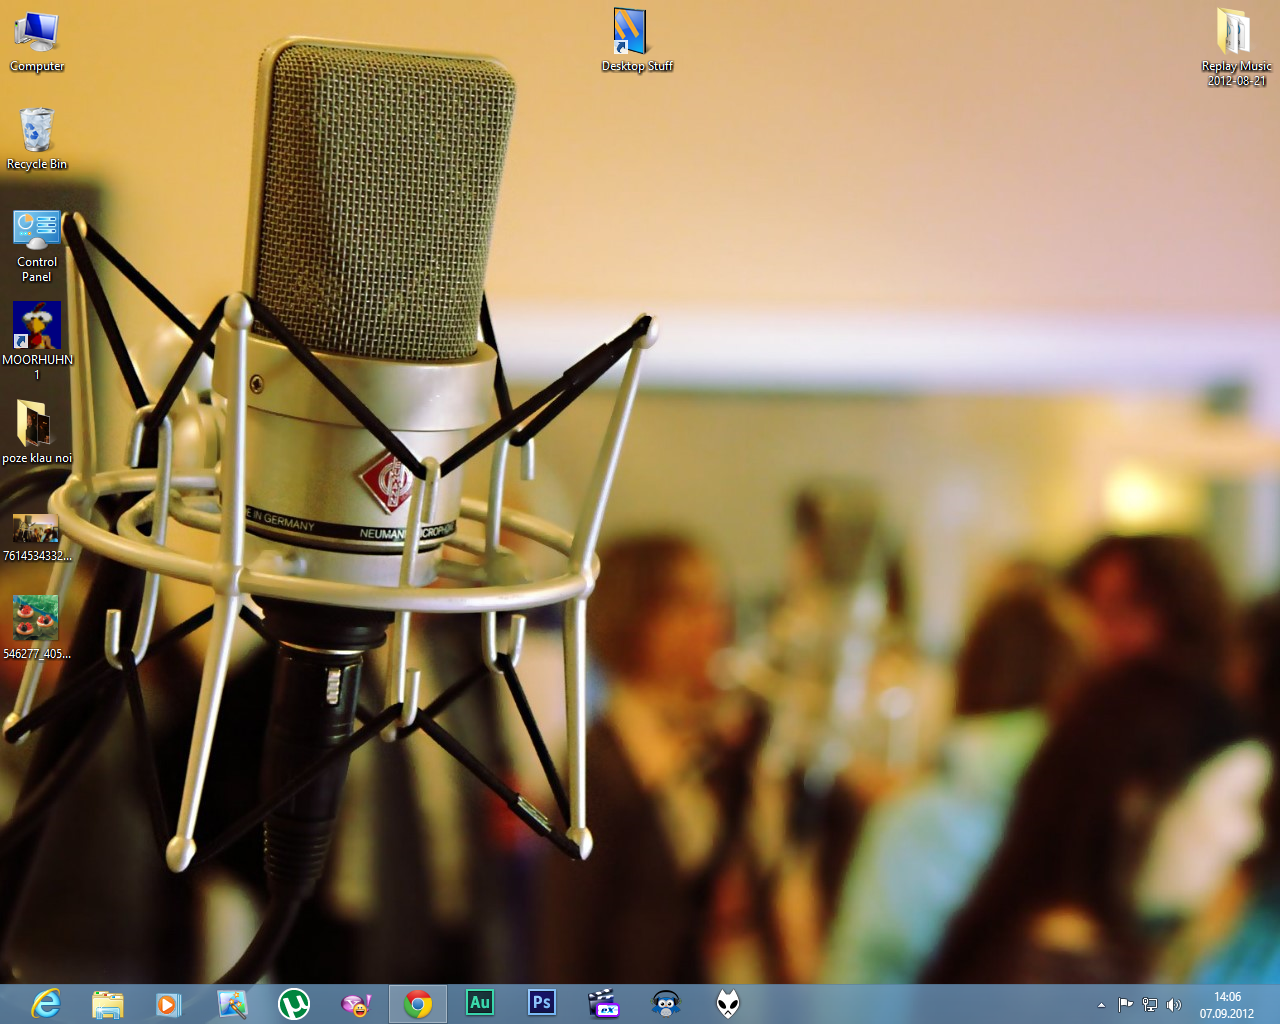Screen dimensions: 1280x1024
Task: Open the Action Center flag icon
Action: (x=1126, y=1005)
